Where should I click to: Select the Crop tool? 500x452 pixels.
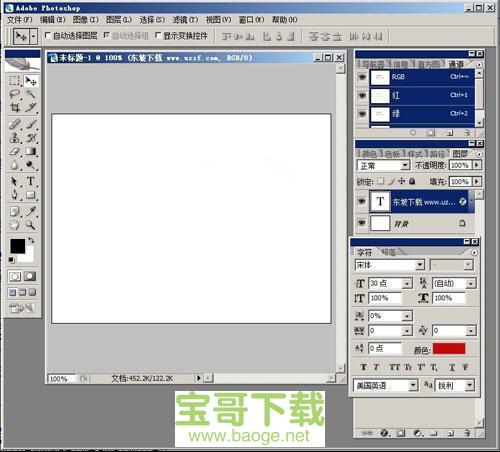14,107
